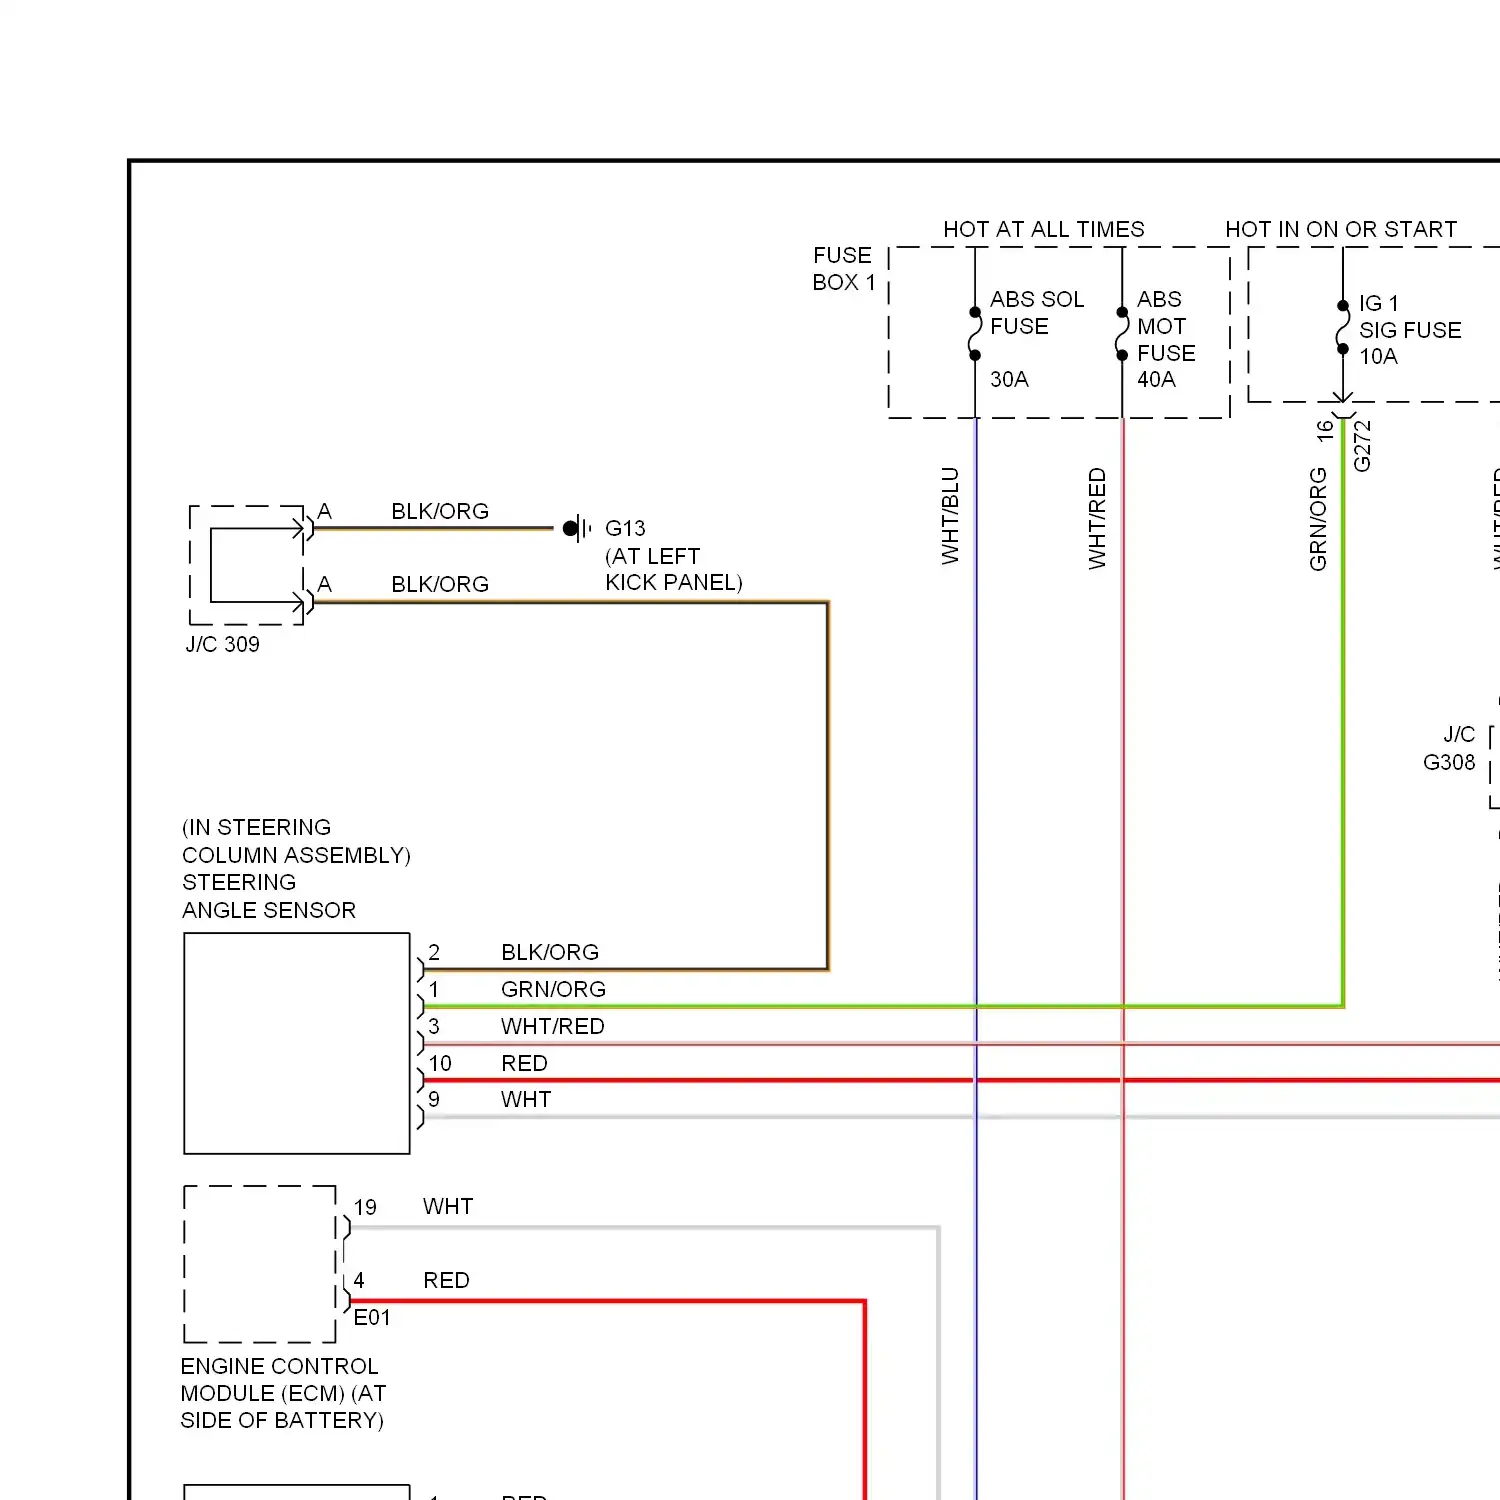This screenshot has width=1500, height=1500.
Task: Select vertical 'WHT/RED' label under ABS MOT fuse
Action: pos(1097,519)
